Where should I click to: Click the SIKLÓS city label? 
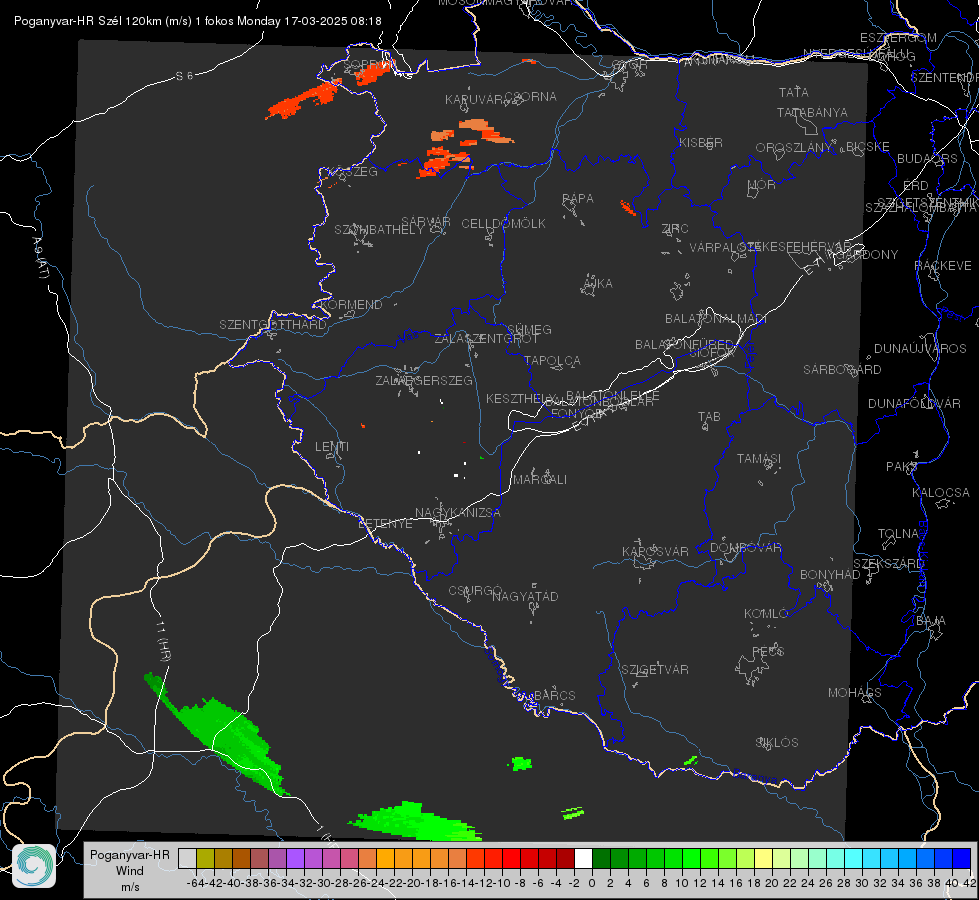click(x=777, y=743)
